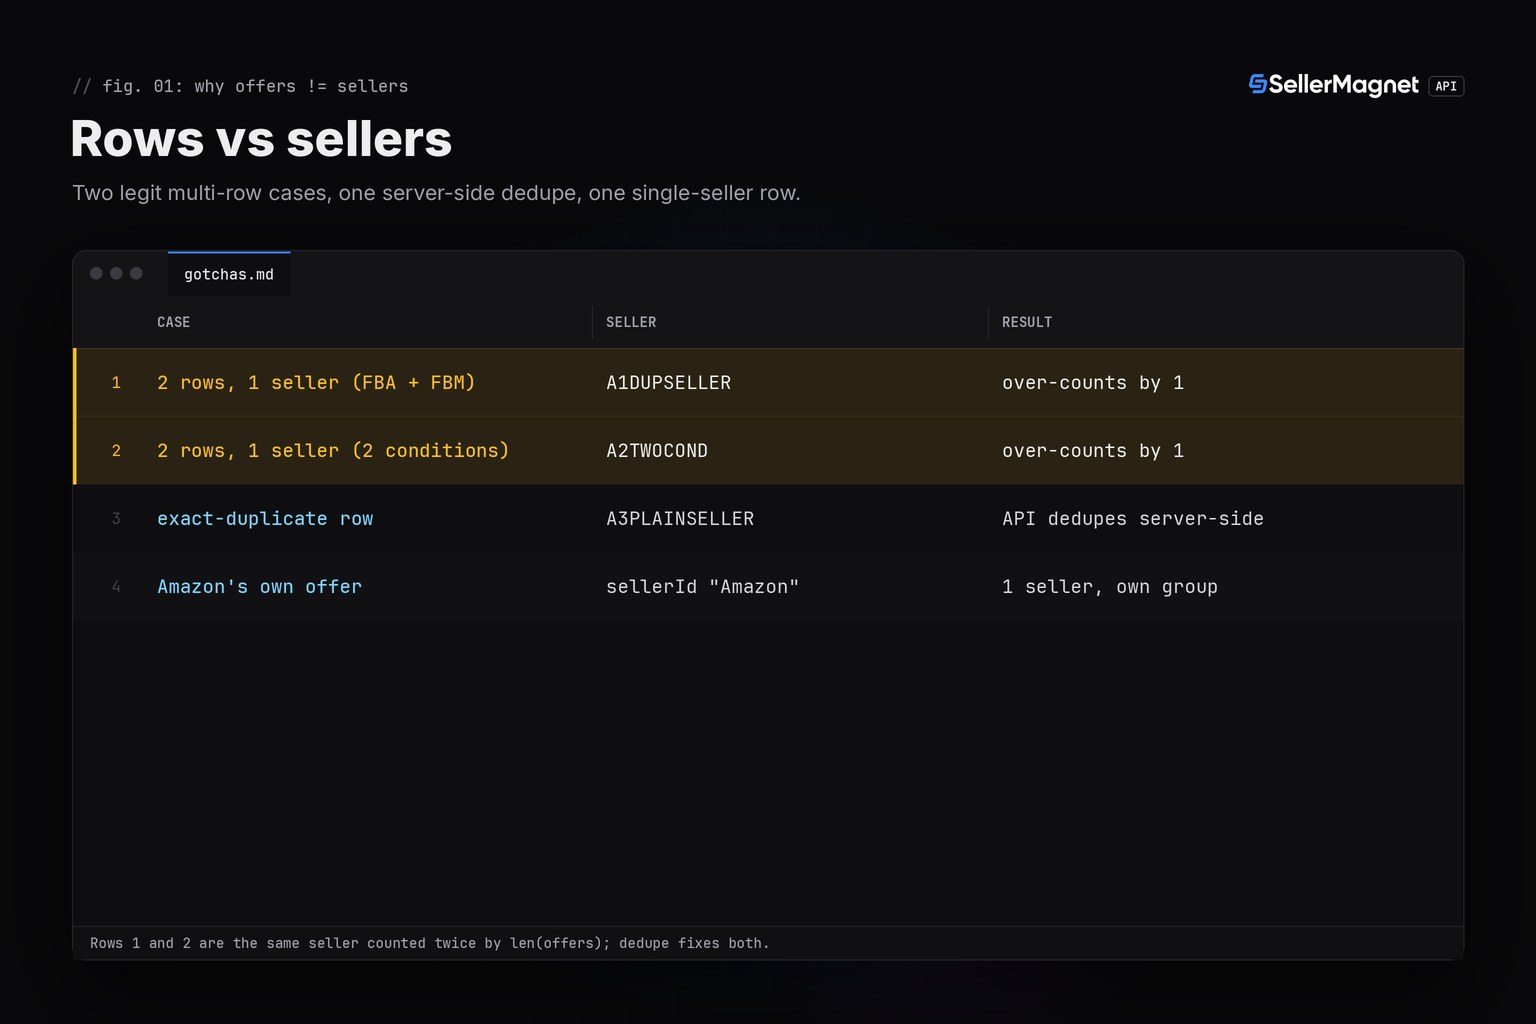The height and width of the screenshot is (1024, 1536).
Task: Click the footer note about len(offers) dedupe
Action: pos(430,943)
